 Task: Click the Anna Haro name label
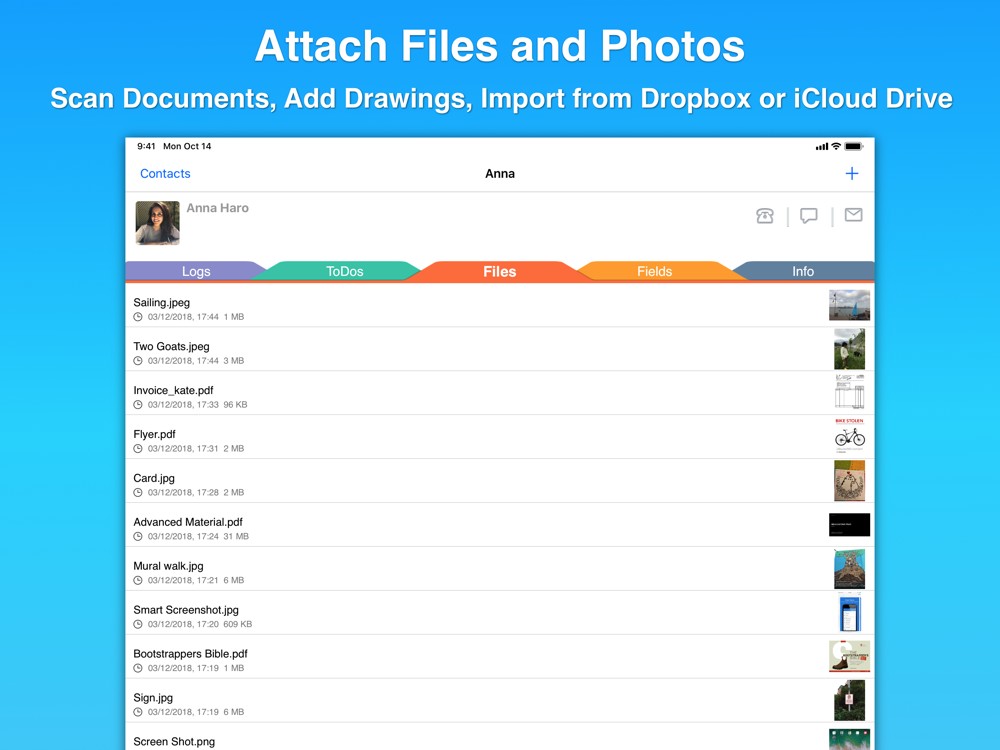[217, 208]
